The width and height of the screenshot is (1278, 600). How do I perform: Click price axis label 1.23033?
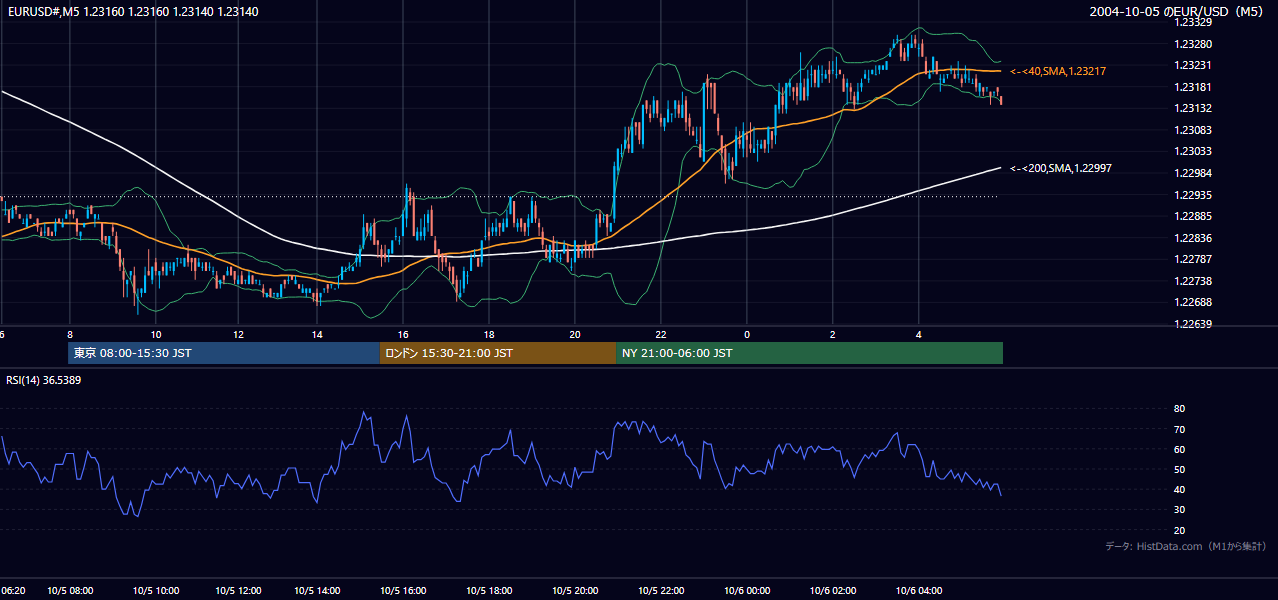[1192, 151]
